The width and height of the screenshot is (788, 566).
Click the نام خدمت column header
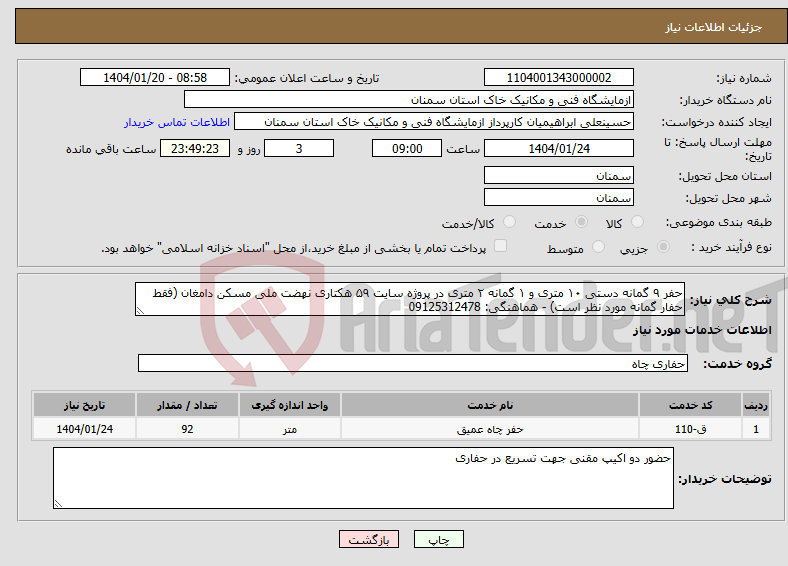point(490,405)
